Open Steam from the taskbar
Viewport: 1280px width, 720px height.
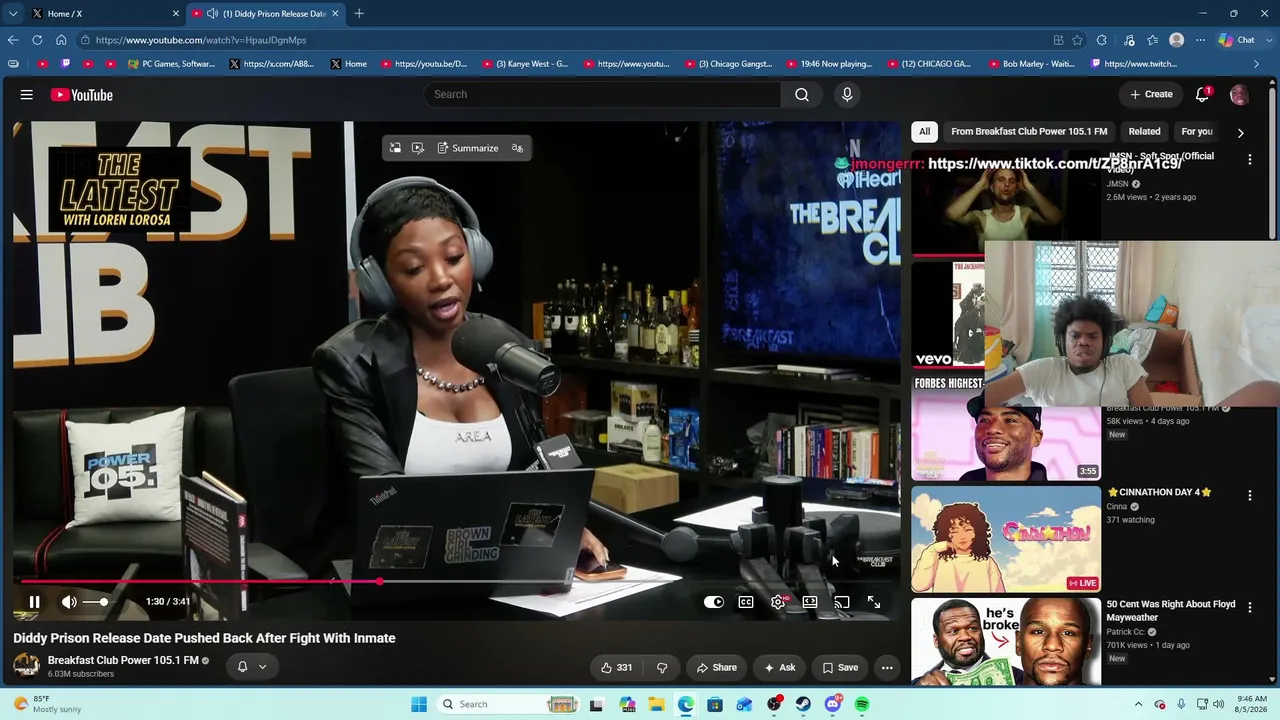(803, 704)
